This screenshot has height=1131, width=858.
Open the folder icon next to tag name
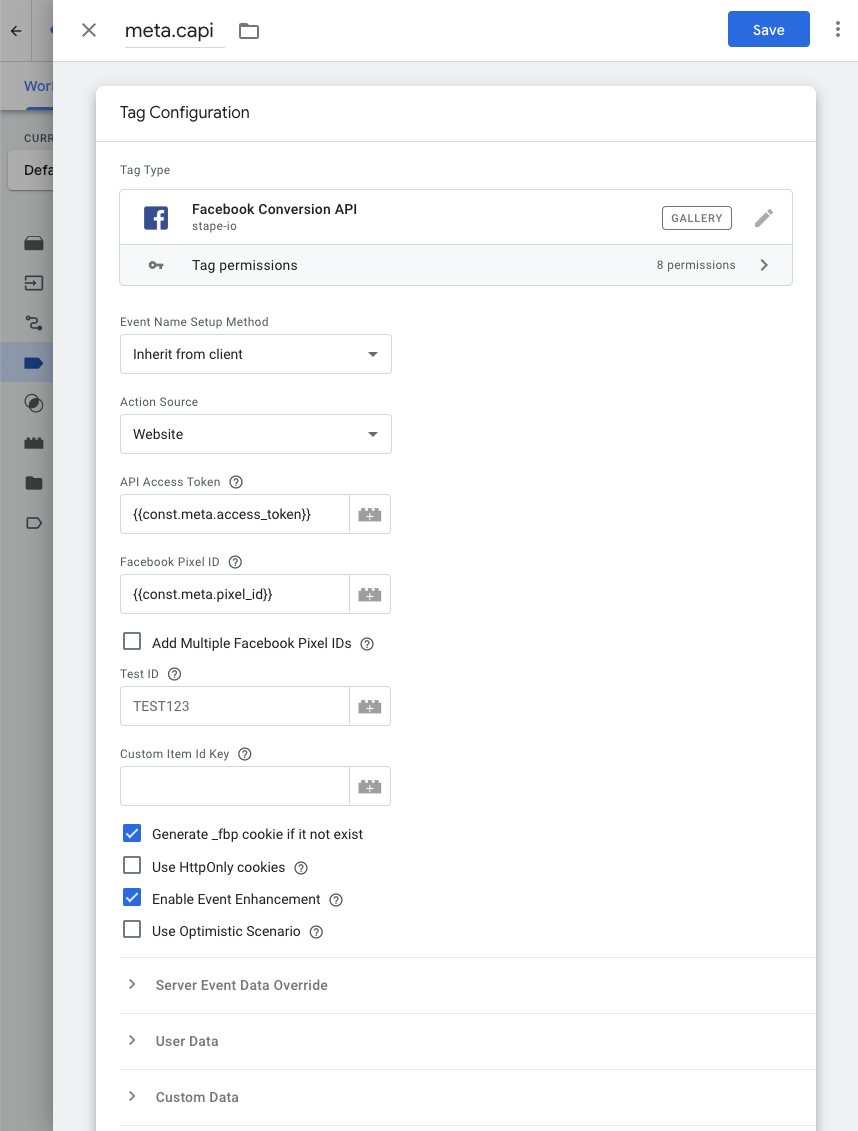click(x=249, y=31)
